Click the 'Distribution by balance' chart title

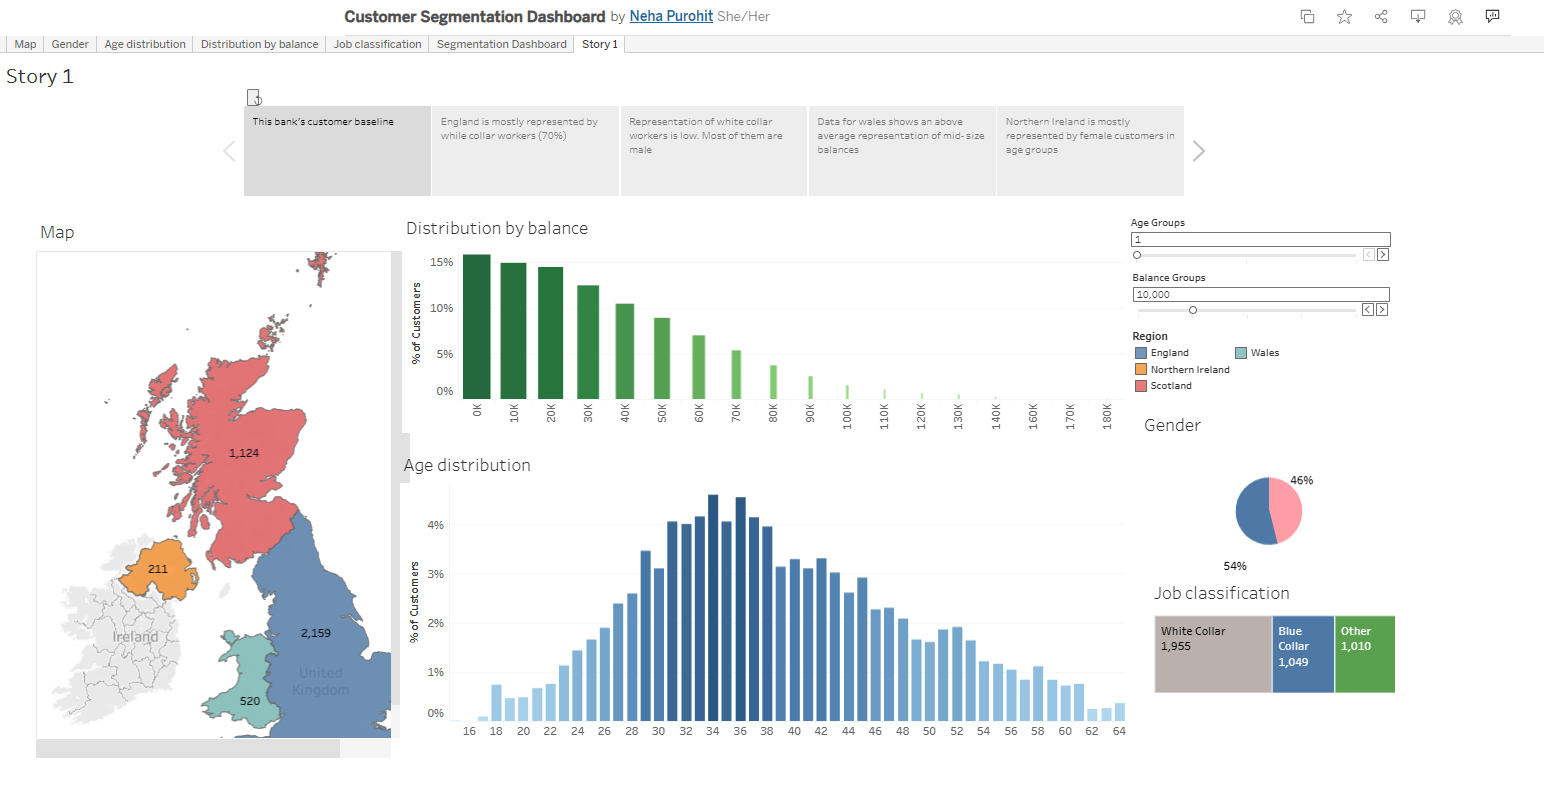(x=497, y=228)
